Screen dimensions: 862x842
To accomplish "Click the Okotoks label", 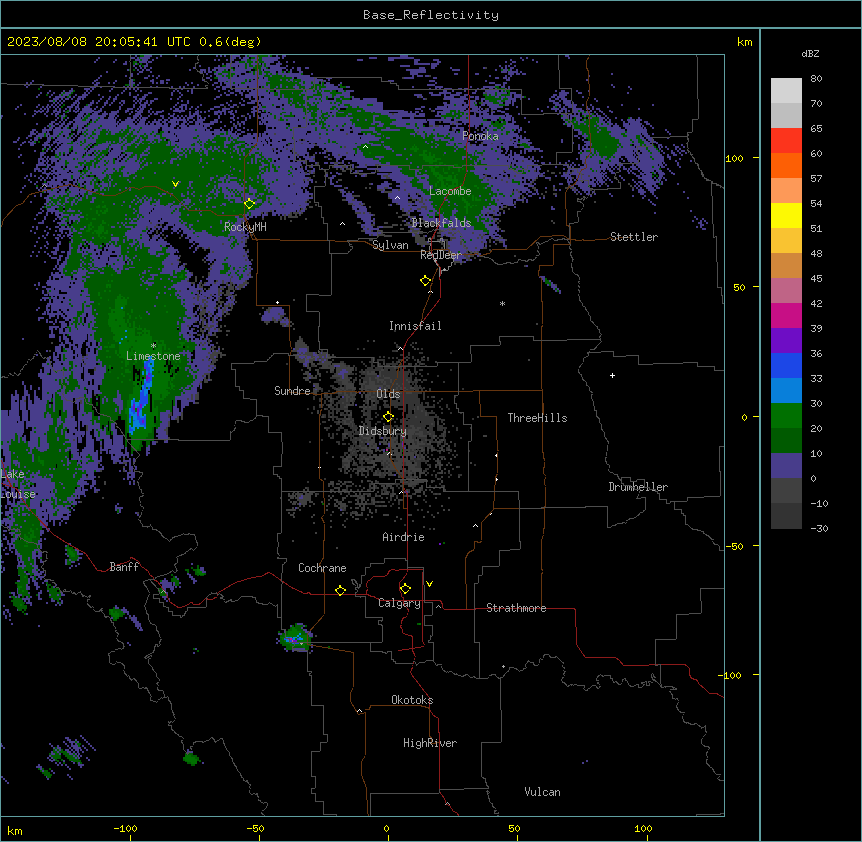I will coord(412,700).
